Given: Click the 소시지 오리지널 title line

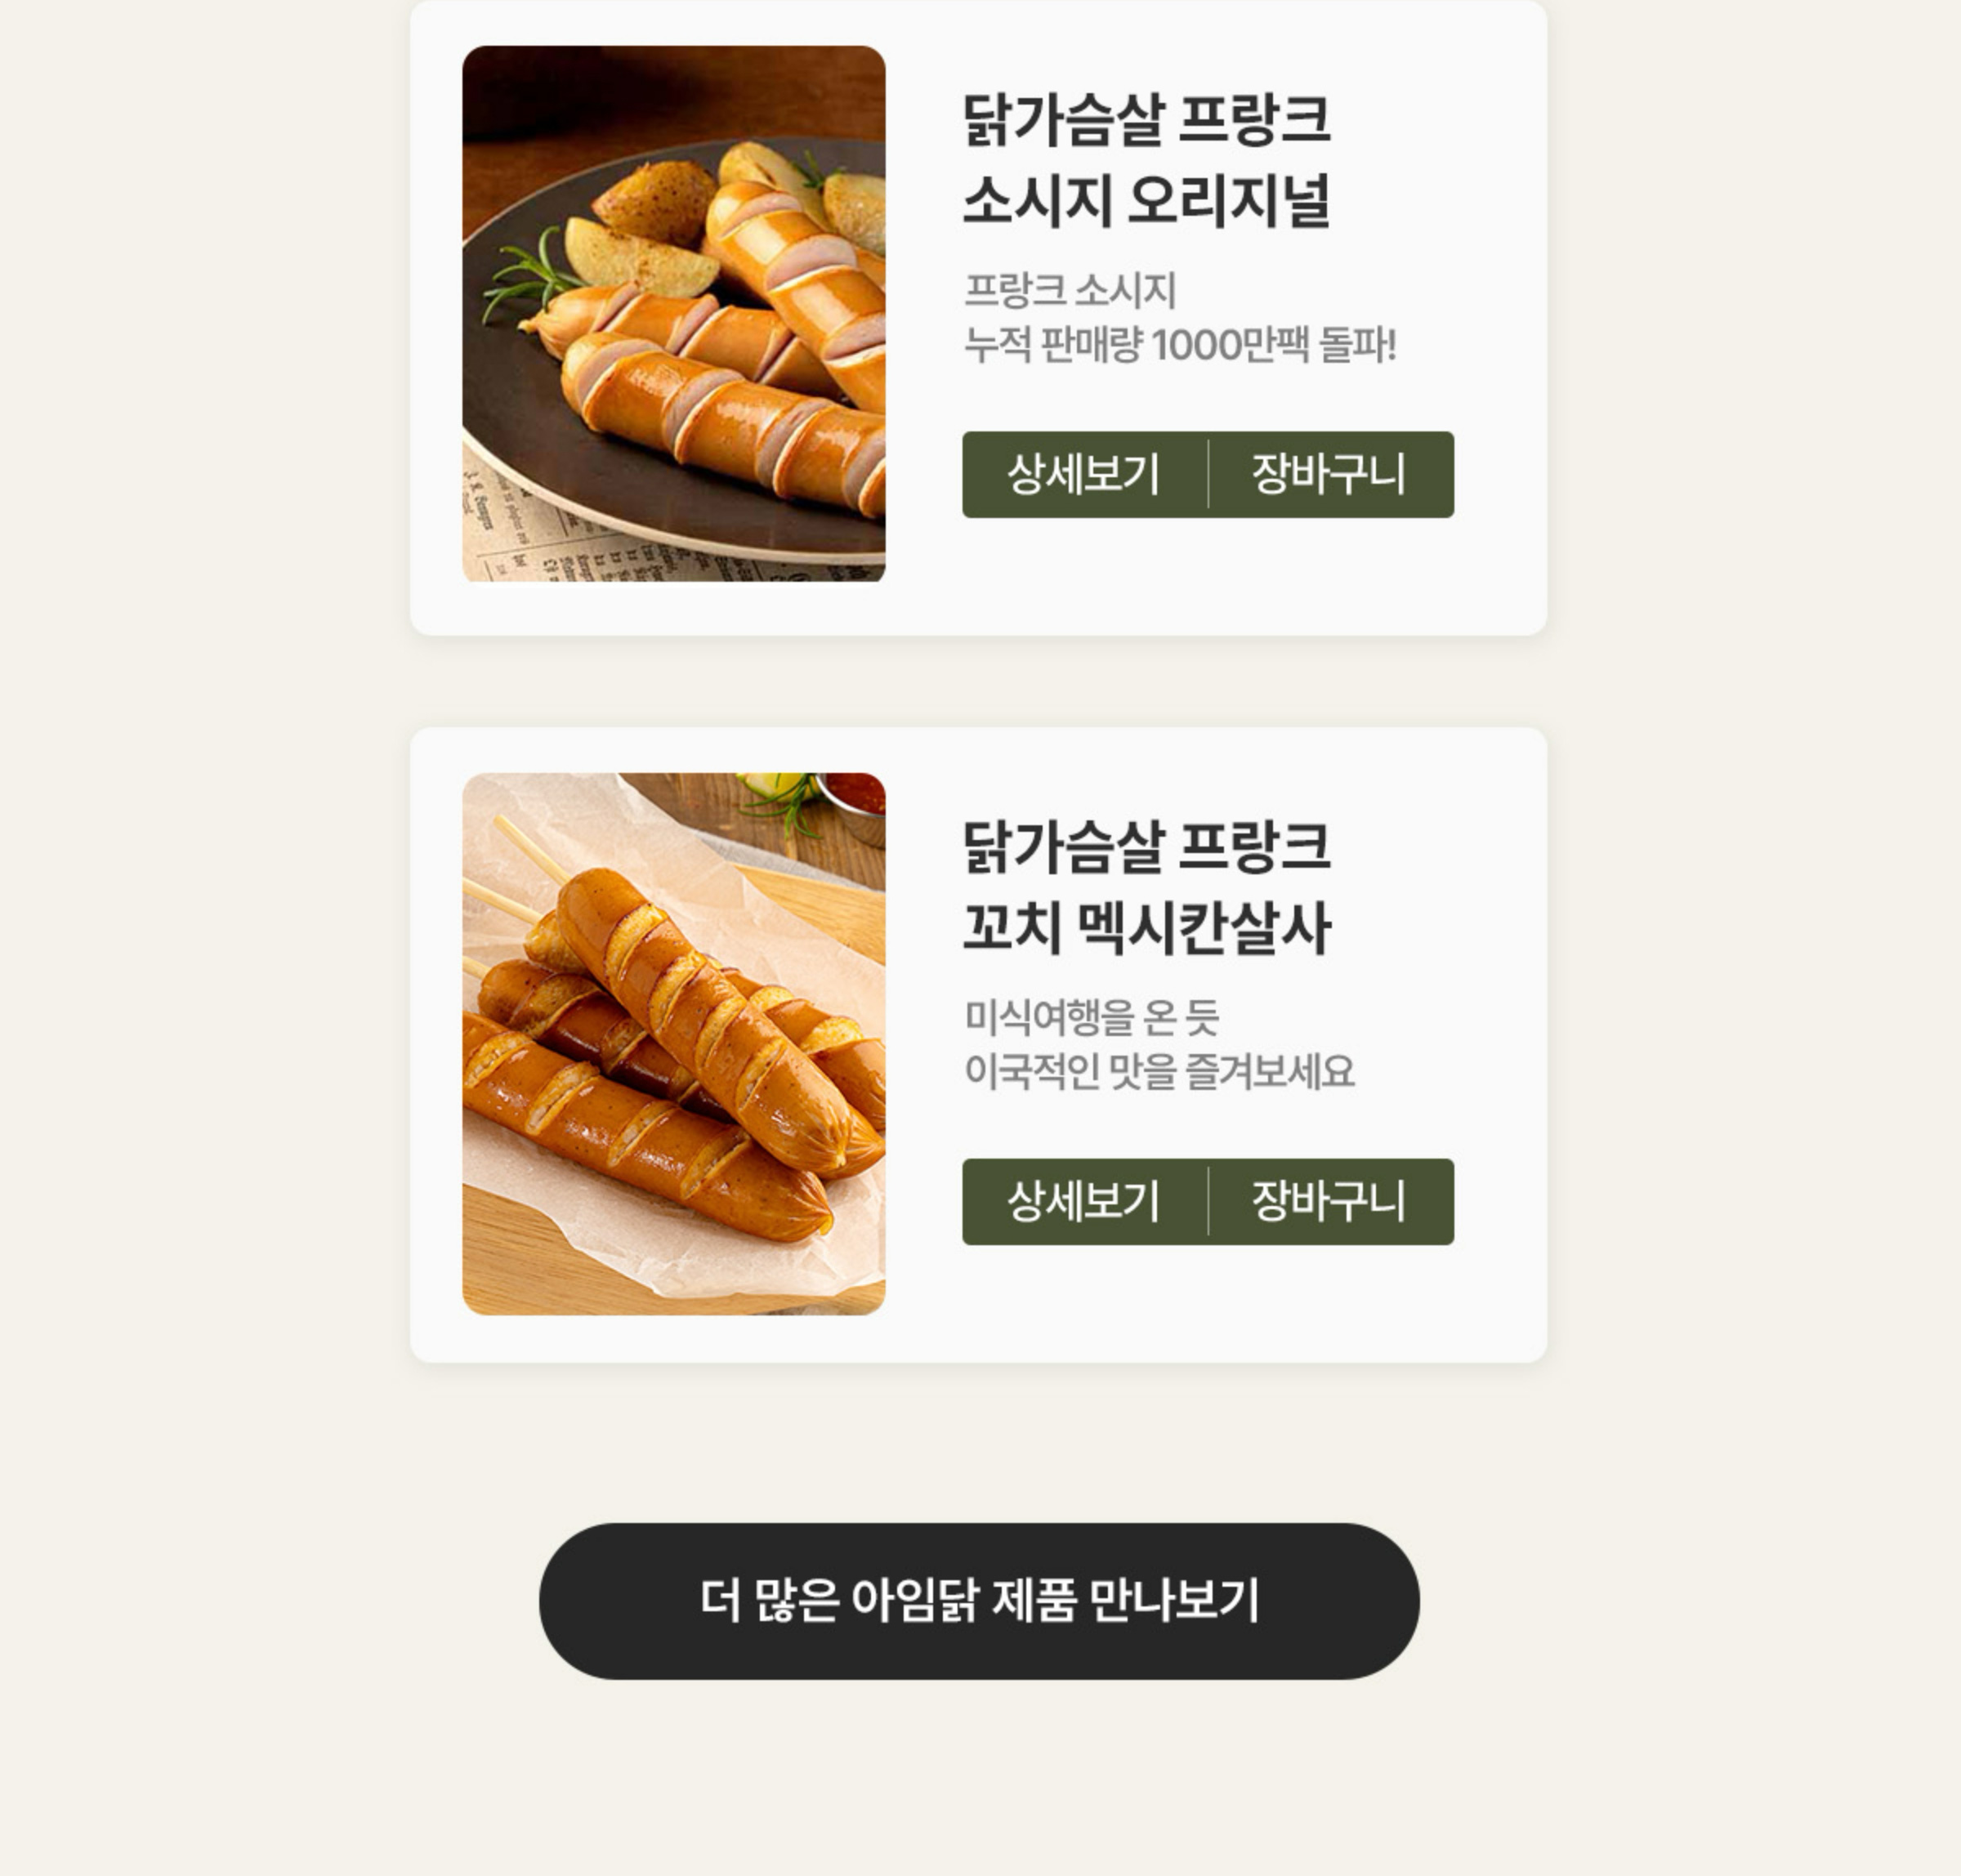Looking at the screenshot, I should tap(1146, 201).
